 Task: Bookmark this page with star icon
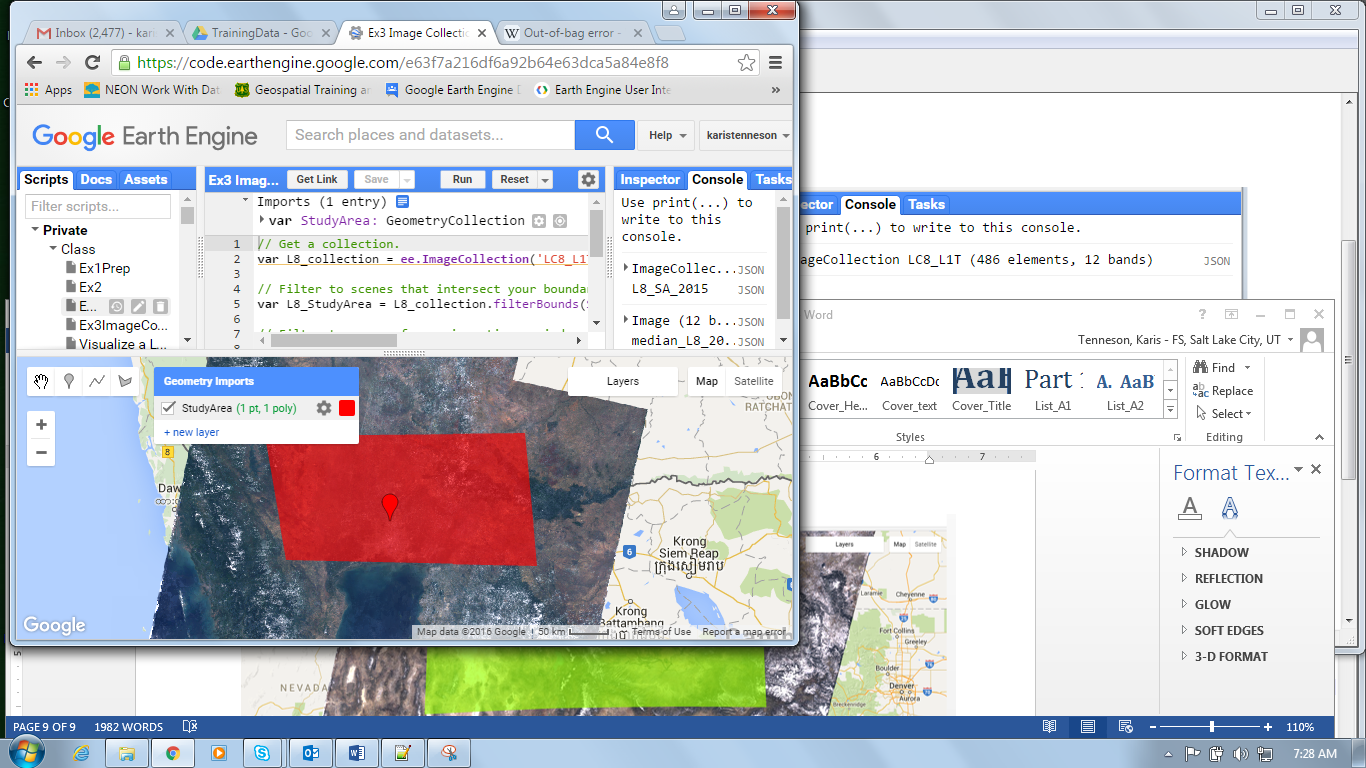746,62
